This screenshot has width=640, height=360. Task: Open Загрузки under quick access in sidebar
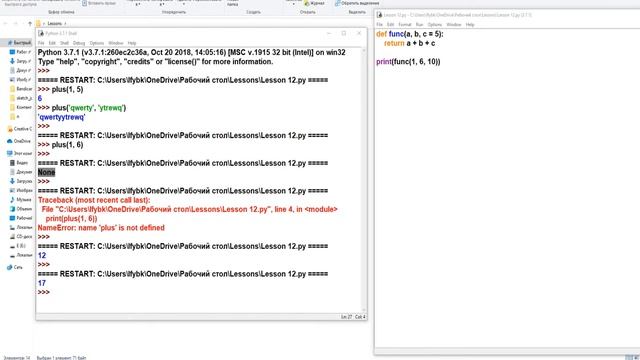(x=20, y=61)
